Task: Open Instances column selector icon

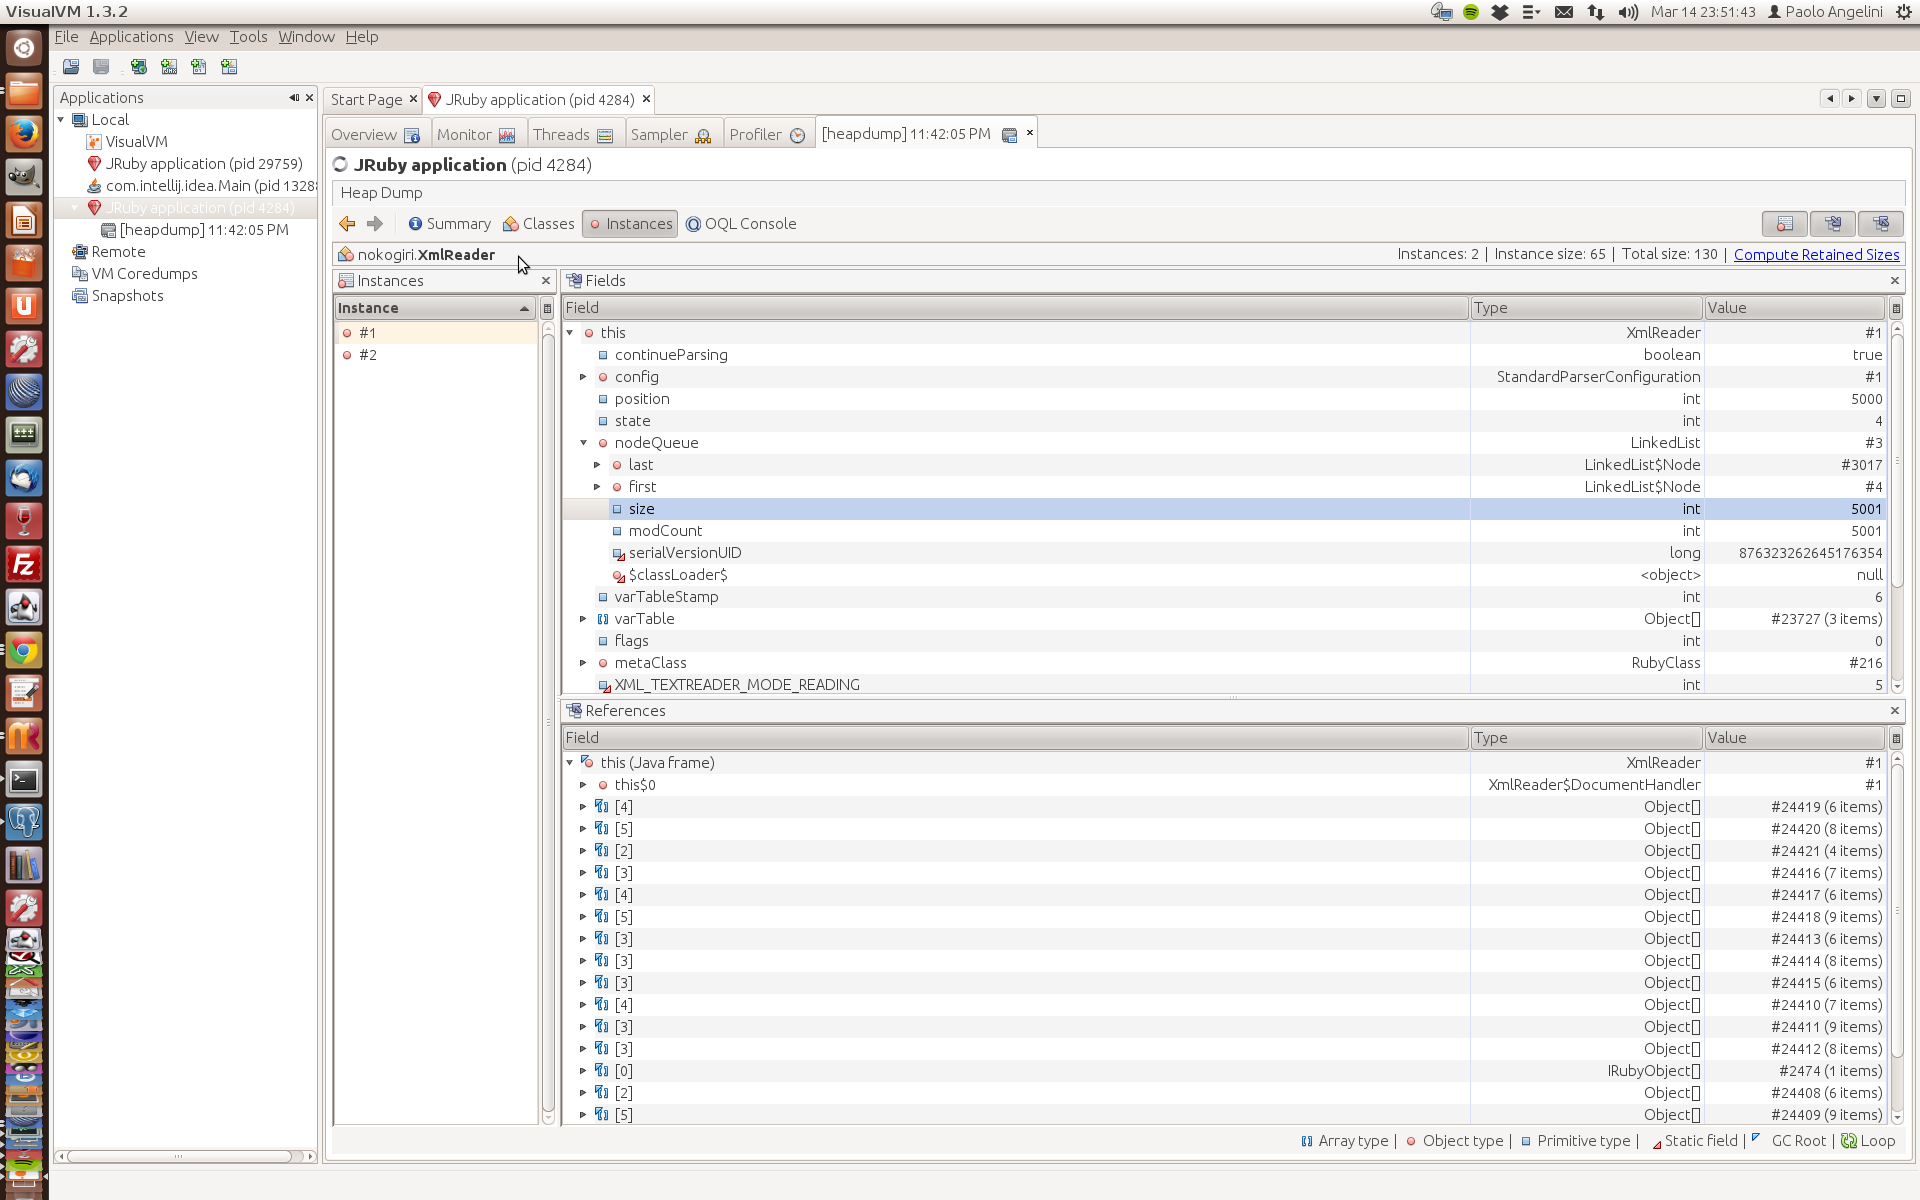Action: (547, 308)
